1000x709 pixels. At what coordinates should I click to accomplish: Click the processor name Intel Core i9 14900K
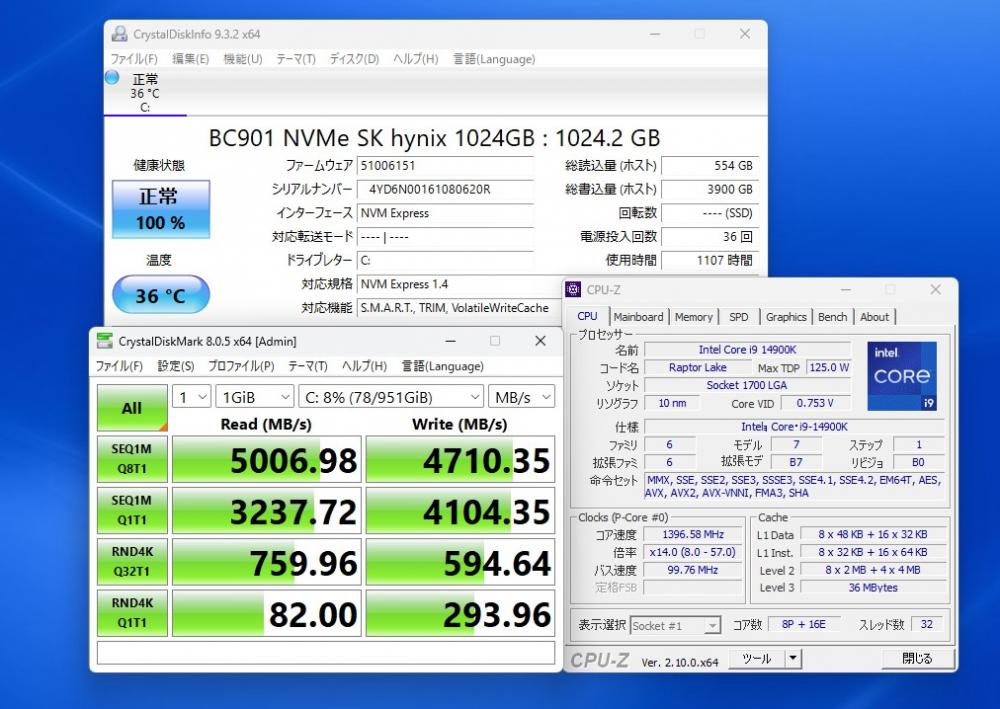click(x=747, y=349)
